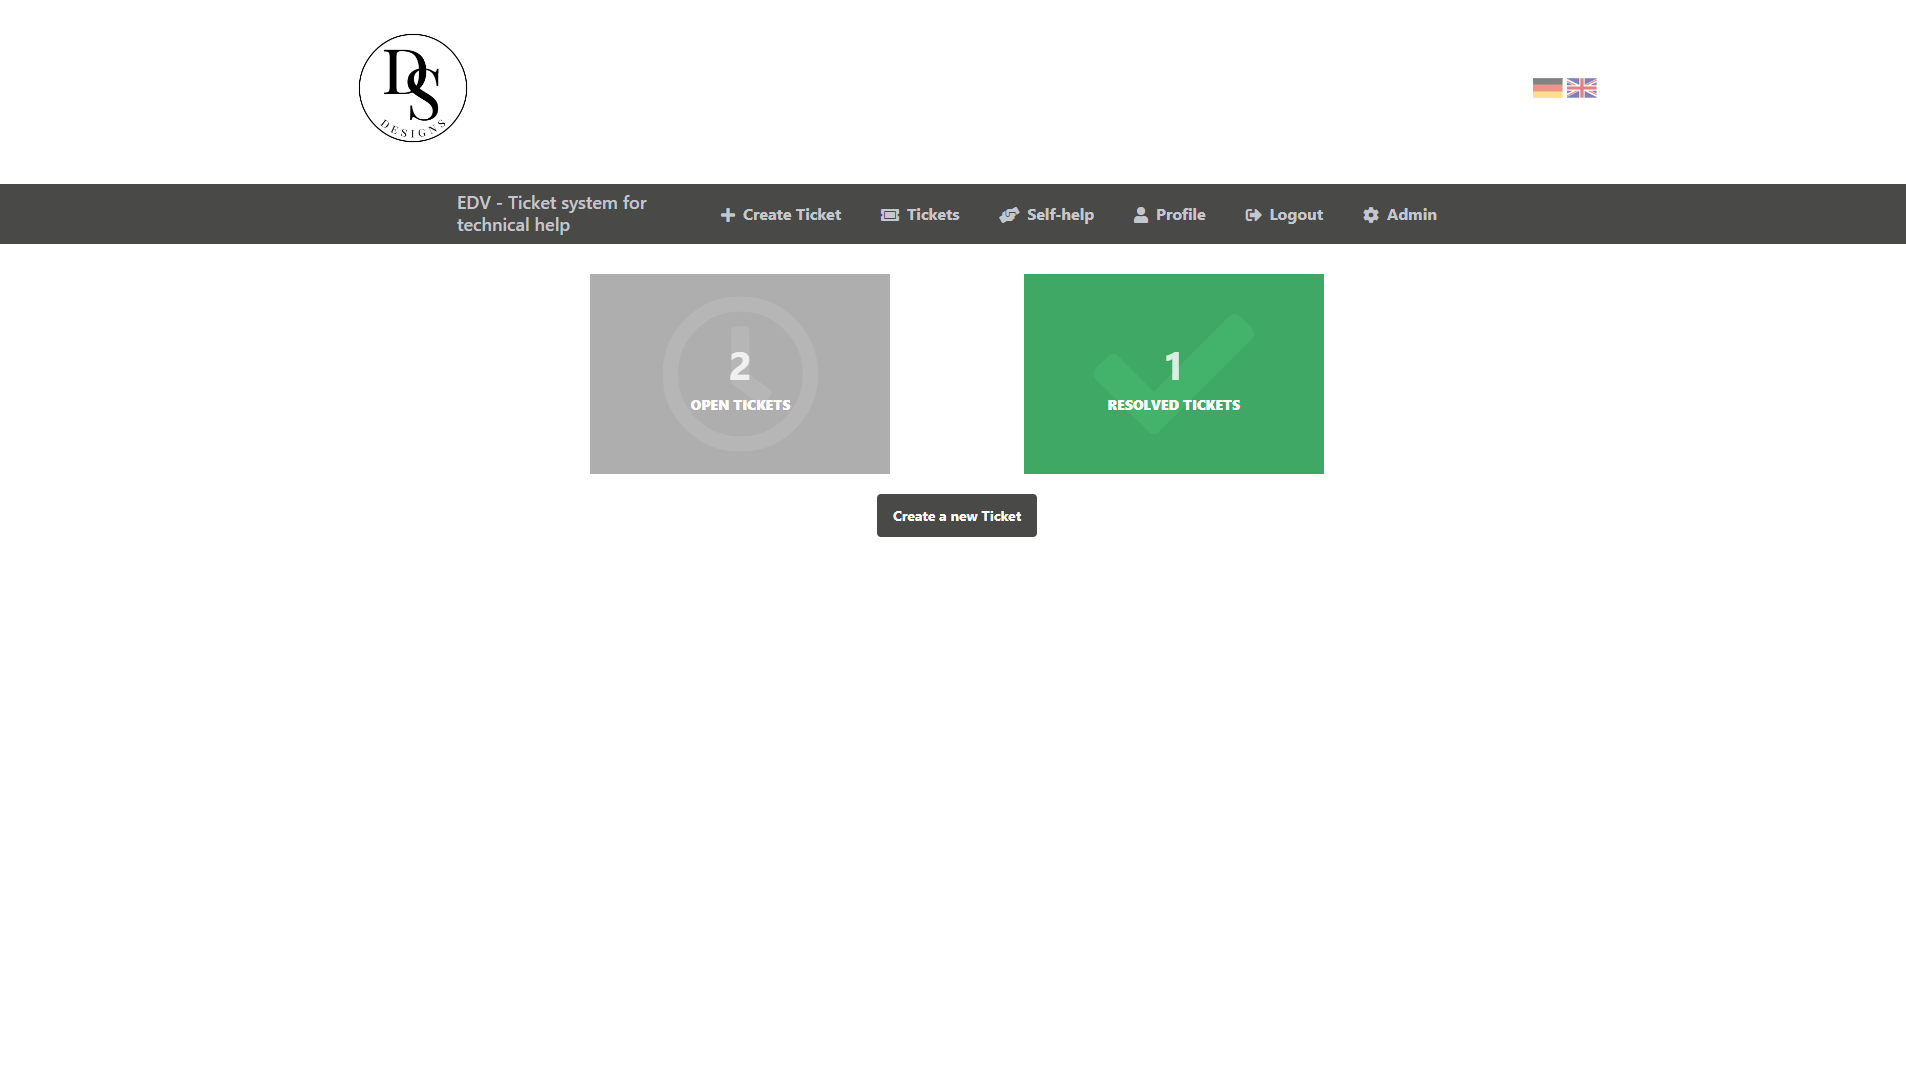
Task: Click the DS Designs logo
Action: tap(412, 88)
